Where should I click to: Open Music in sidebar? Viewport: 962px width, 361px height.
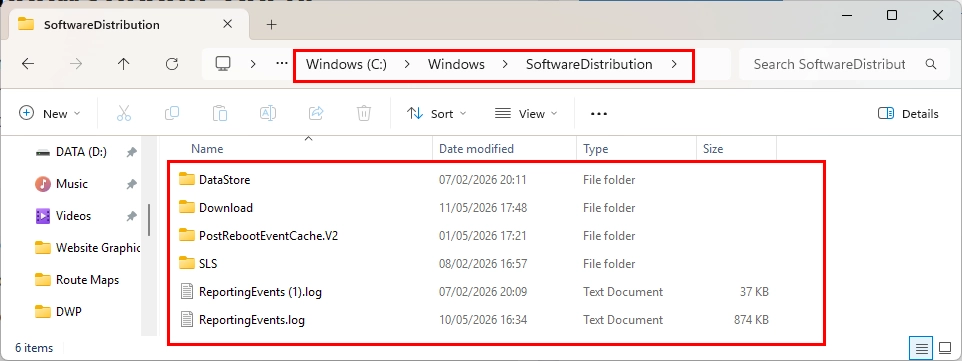pos(72,184)
